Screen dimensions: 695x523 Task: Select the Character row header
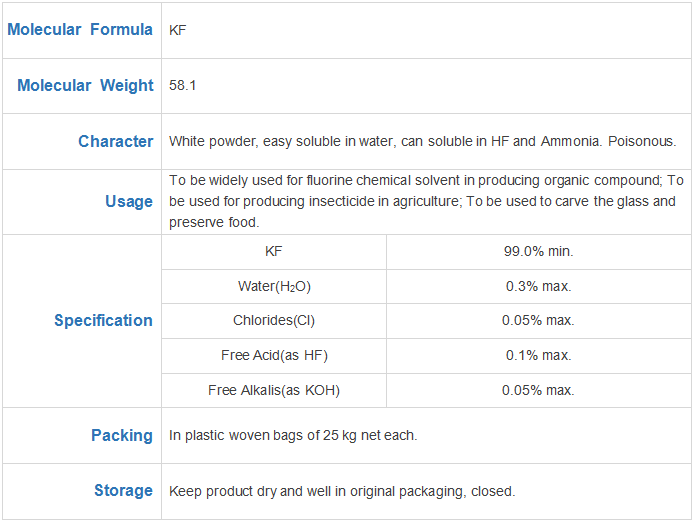click(115, 142)
